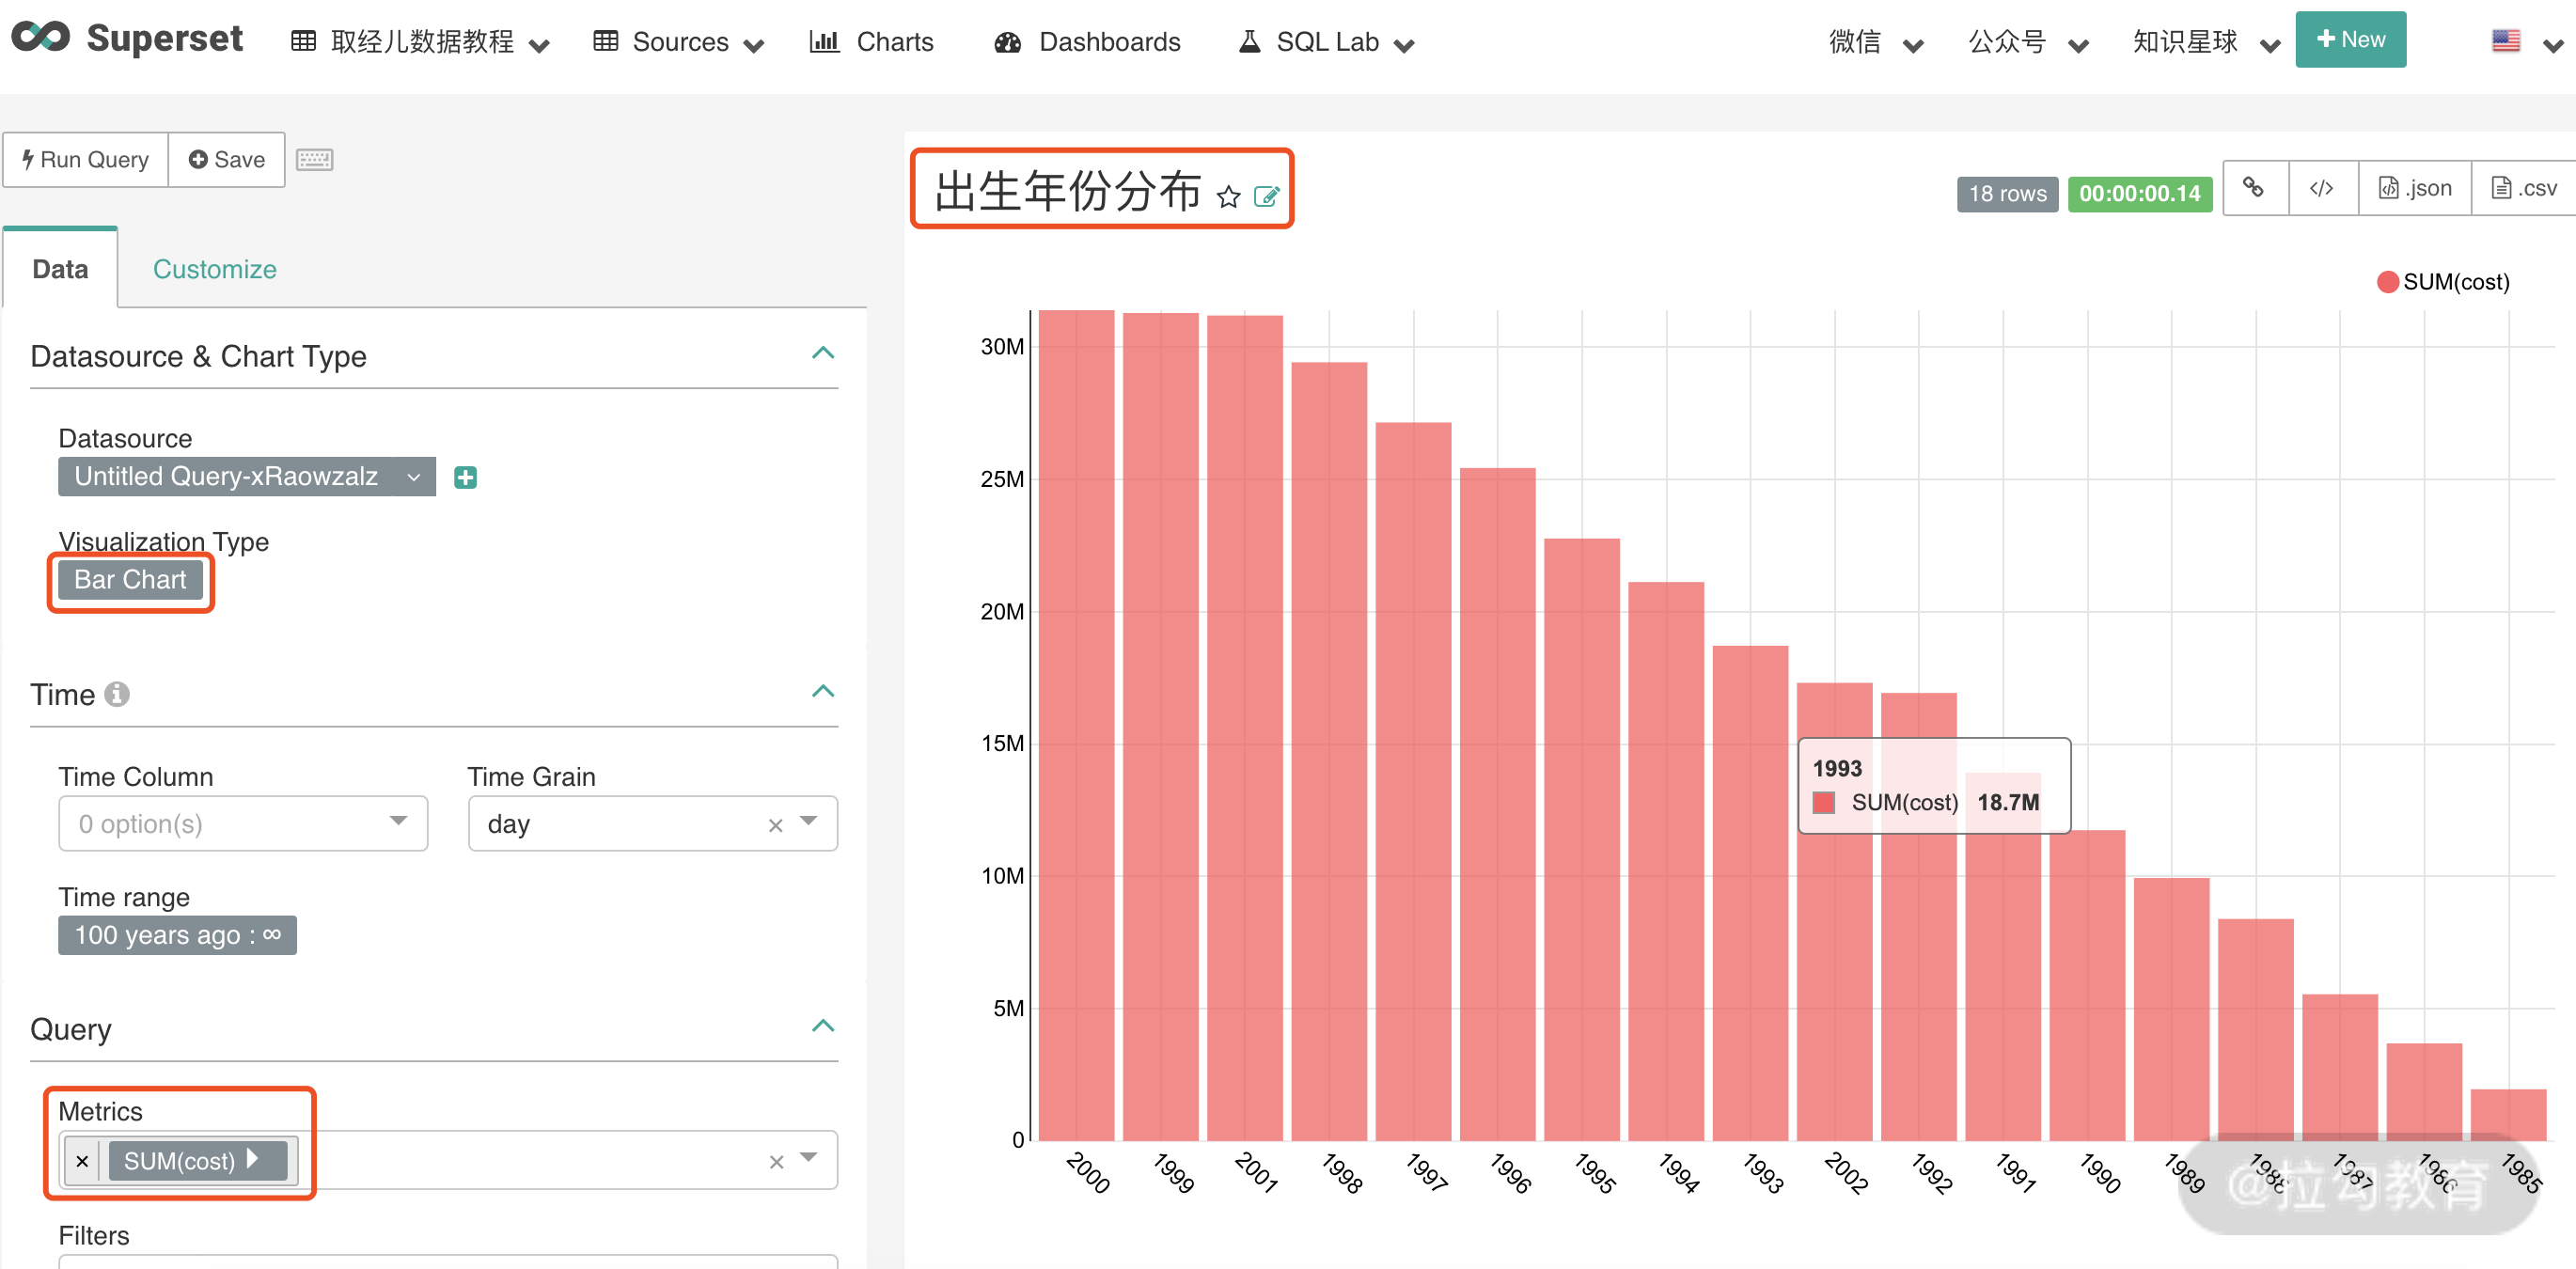The height and width of the screenshot is (1269, 2576).
Task: Go to Dashboards page
Action: tap(1087, 42)
